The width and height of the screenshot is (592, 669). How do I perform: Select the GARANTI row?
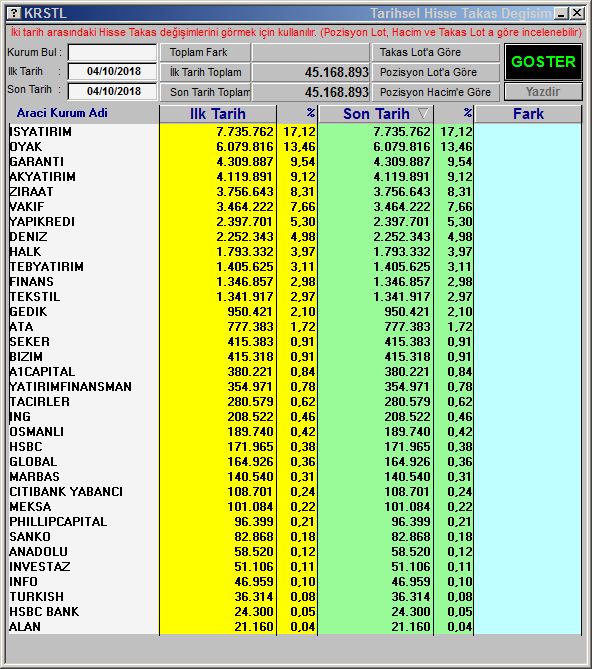pos(295,162)
